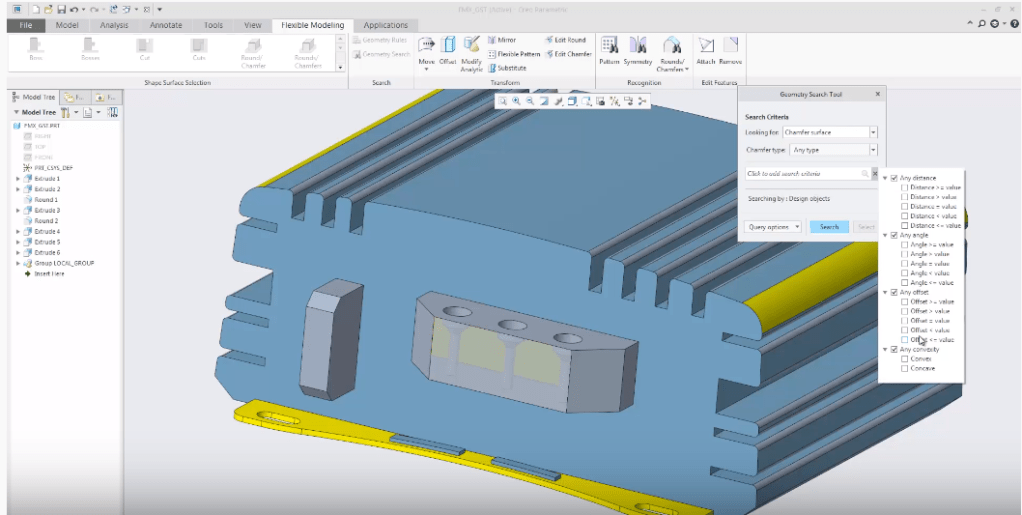This screenshot has width=1022, height=515.
Task: Click the Remove feature icon
Action: [731, 48]
